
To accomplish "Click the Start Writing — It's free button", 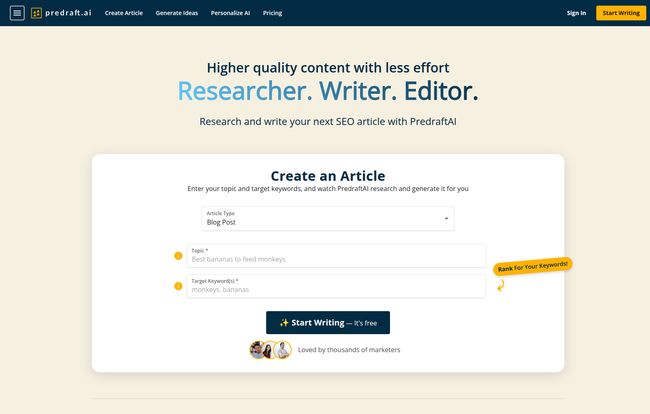I will pos(328,322).
